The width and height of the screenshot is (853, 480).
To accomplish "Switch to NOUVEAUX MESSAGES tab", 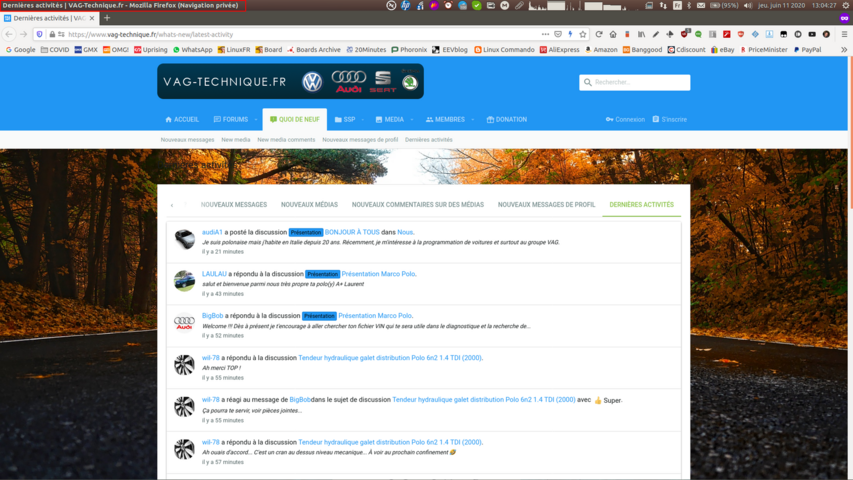I will coord(234,205).
